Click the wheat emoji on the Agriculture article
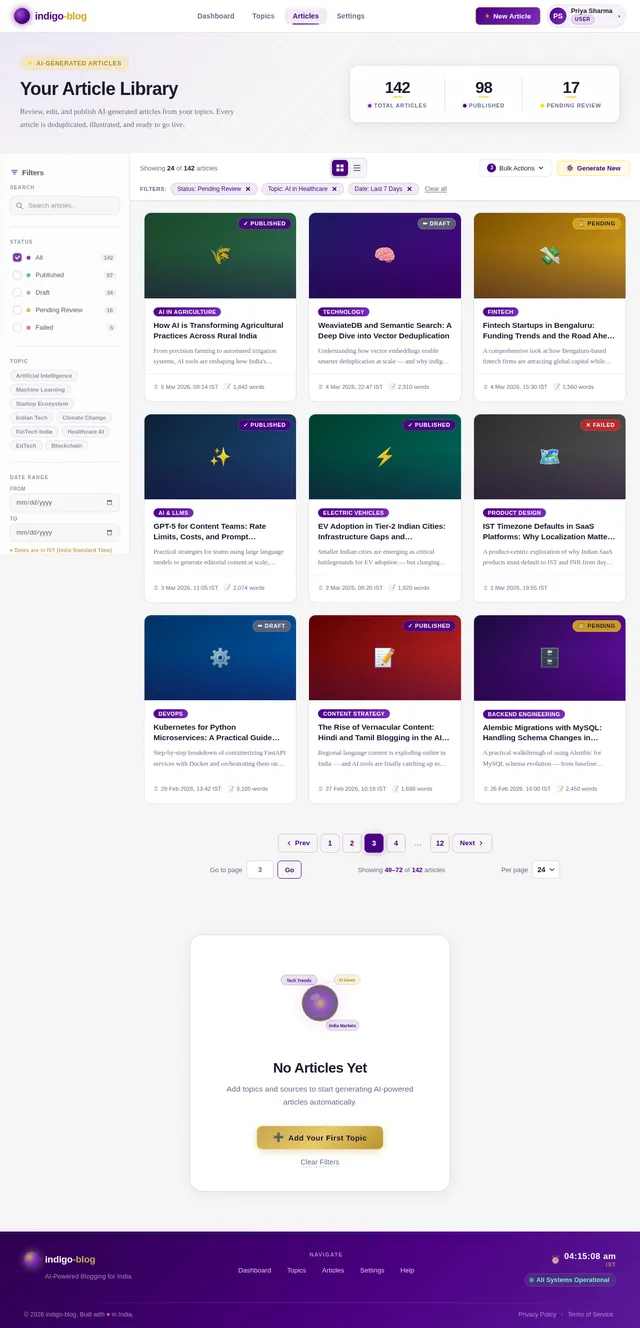The image size is (640, 1328). pyautogui.click(x=219, y=255)
